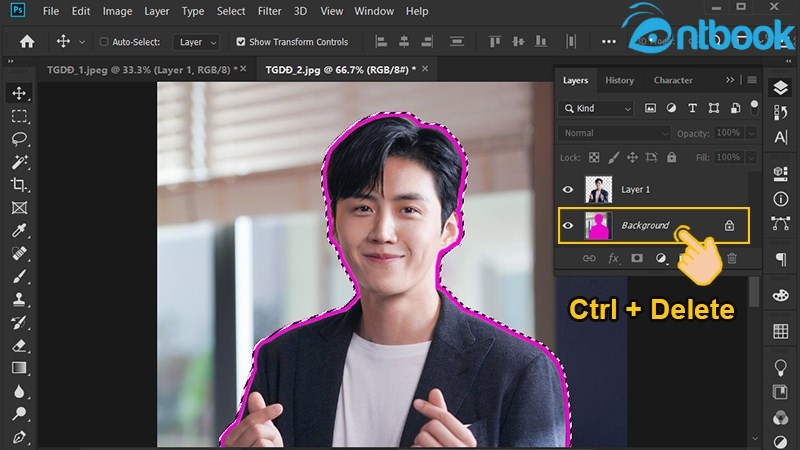This screenshot has width=800, height=450.
Task: Hide Layer 1 with eye icon
Action: 568,190
